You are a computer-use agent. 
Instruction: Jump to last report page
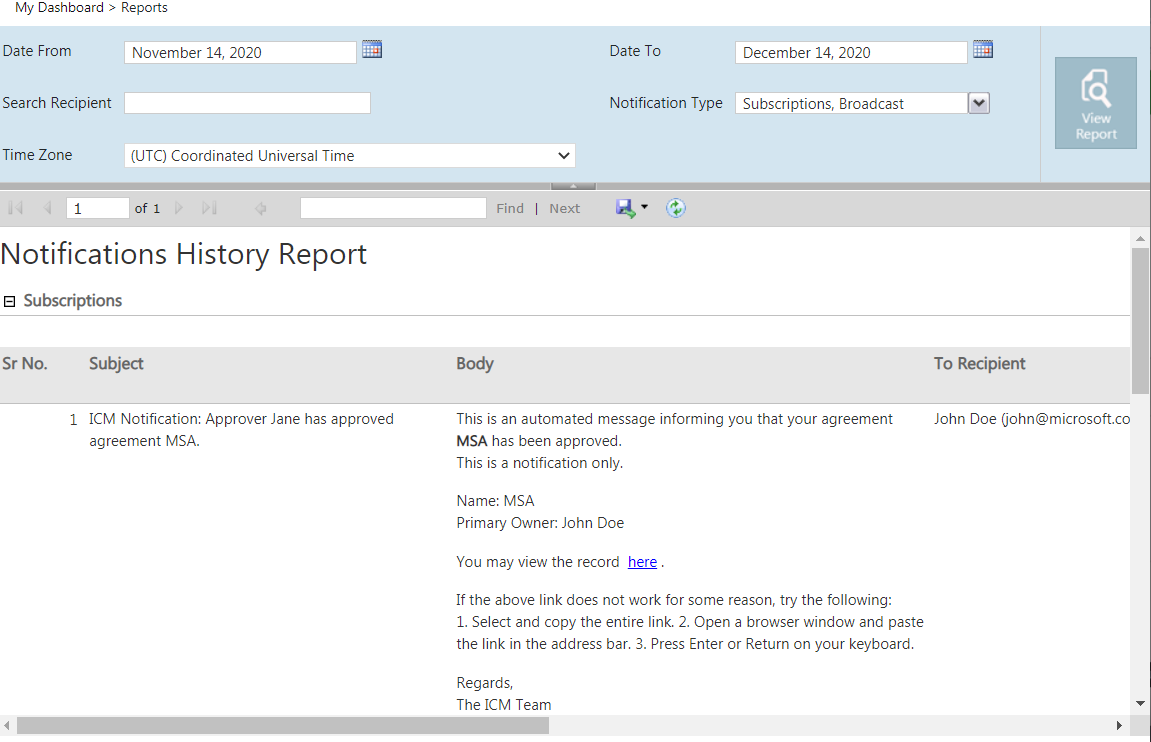tap(209, 208)
